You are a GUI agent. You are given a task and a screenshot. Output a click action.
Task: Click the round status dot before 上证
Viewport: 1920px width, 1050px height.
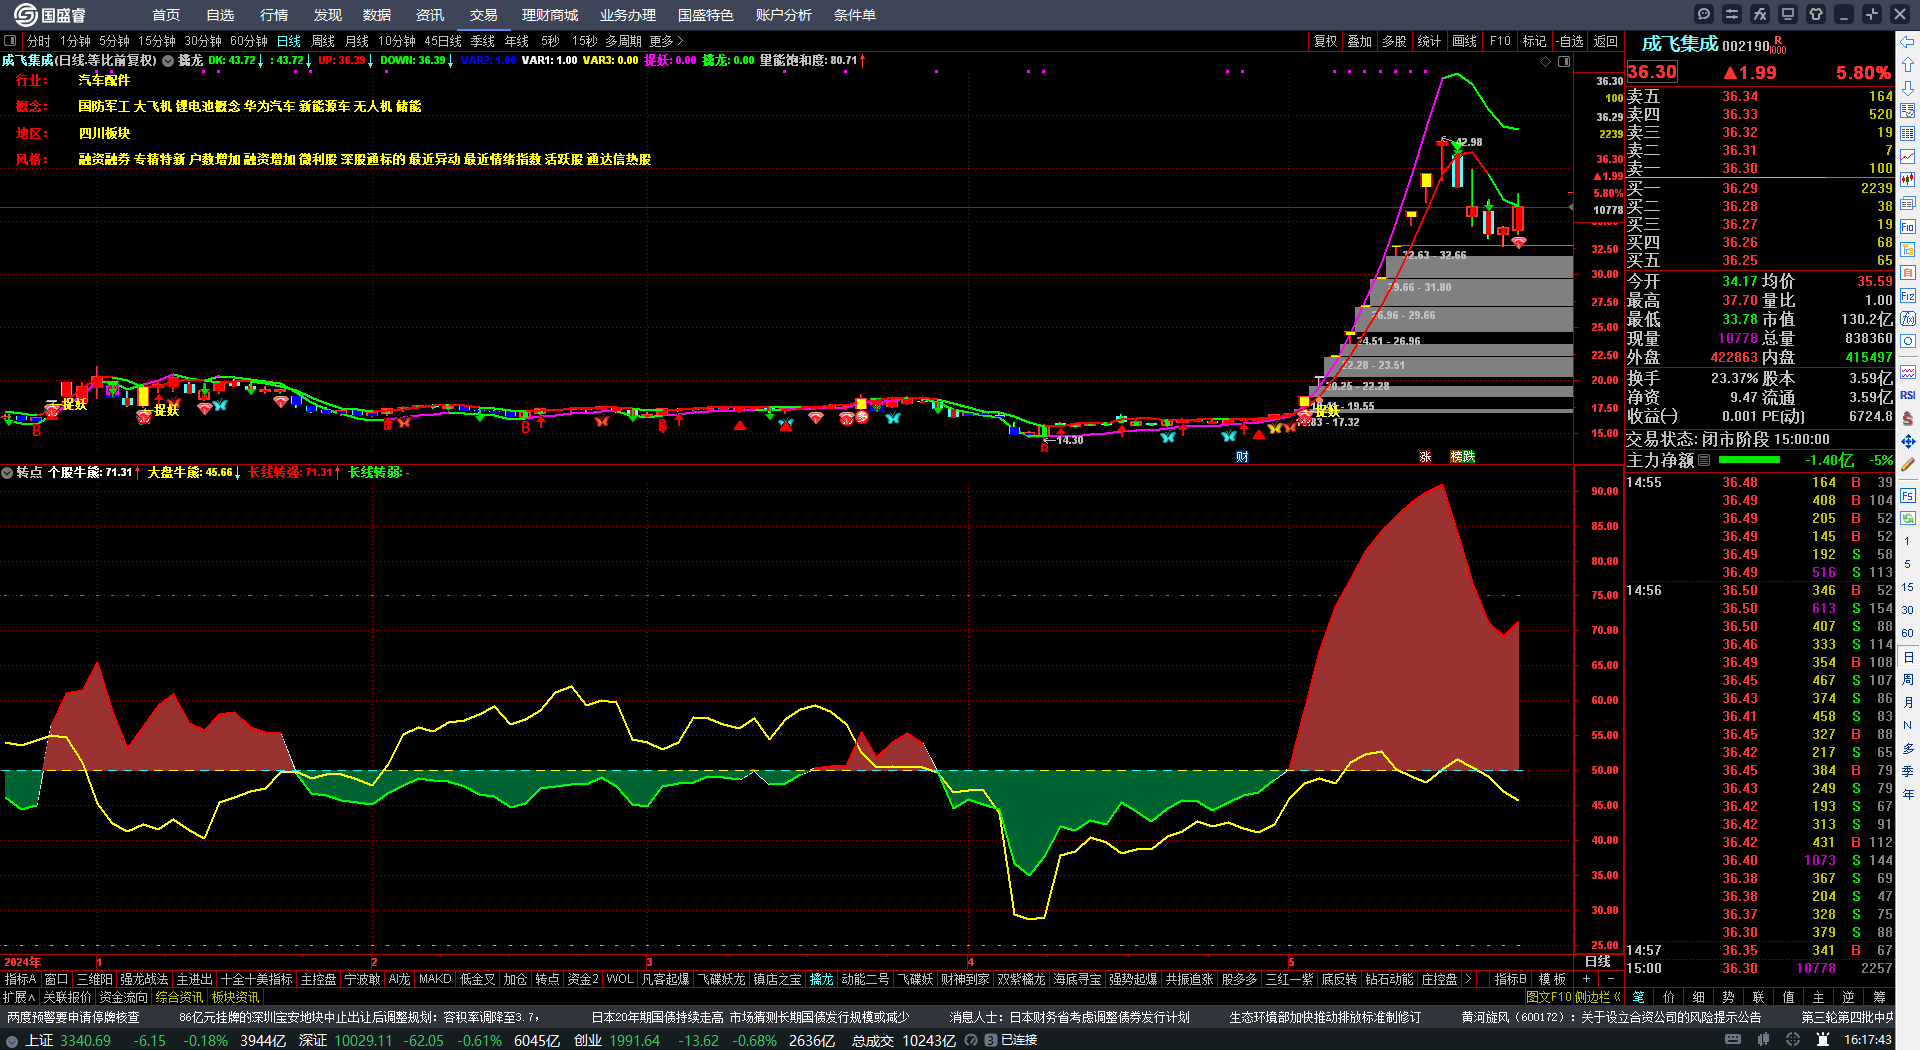12,1041
